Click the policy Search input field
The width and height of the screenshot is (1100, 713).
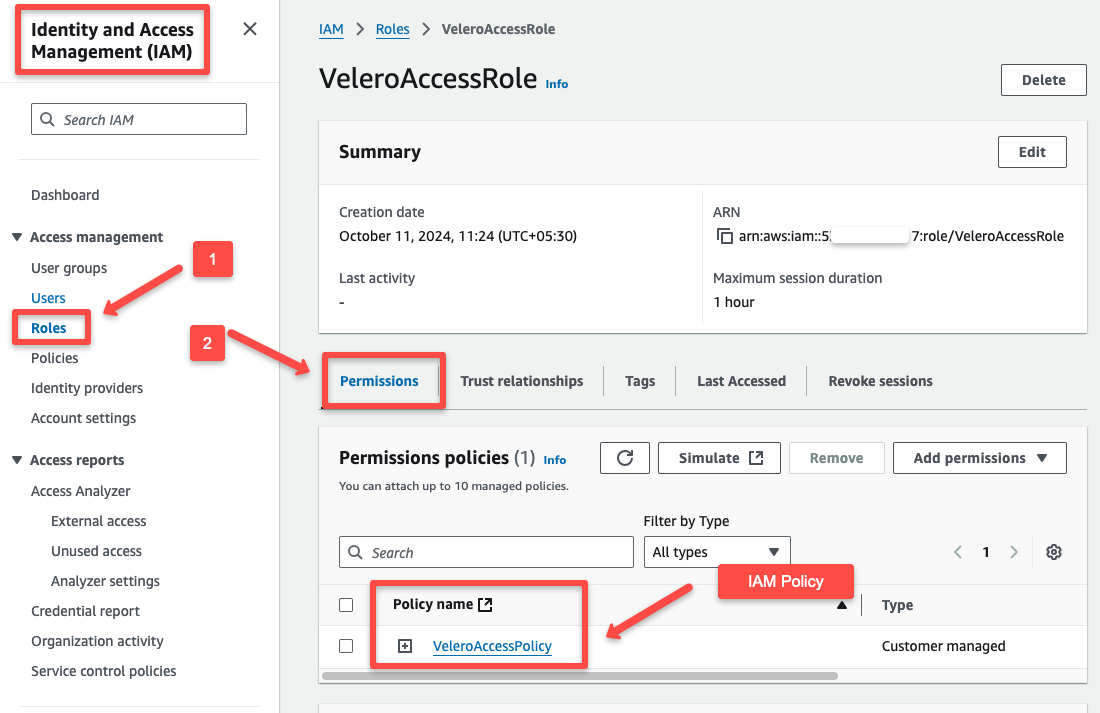(x=486, y=551)
